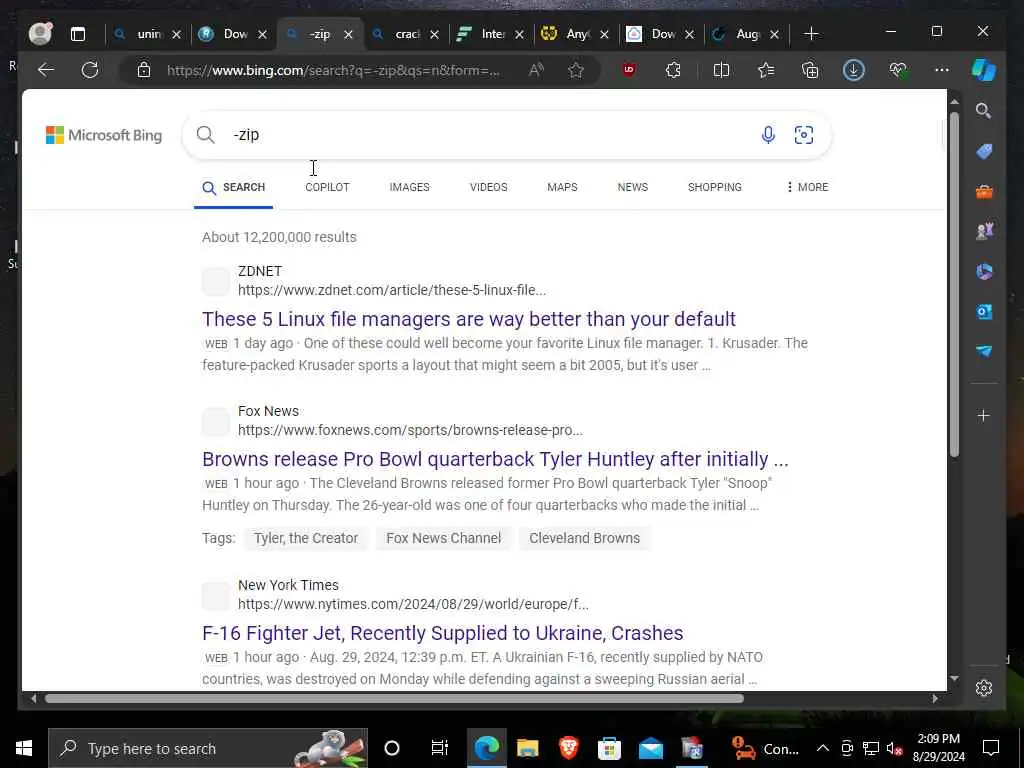
Task: Click the horizontal scrollbar thumb
Action: [x=394, y=698]
